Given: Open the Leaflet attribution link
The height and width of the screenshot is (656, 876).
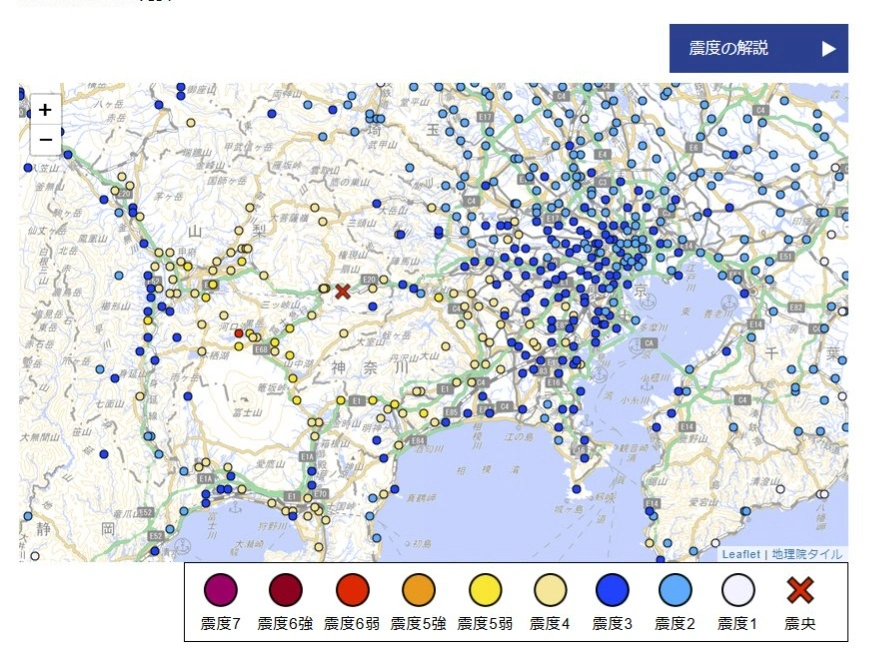Looking at the screenshot, I should point(741,554).
